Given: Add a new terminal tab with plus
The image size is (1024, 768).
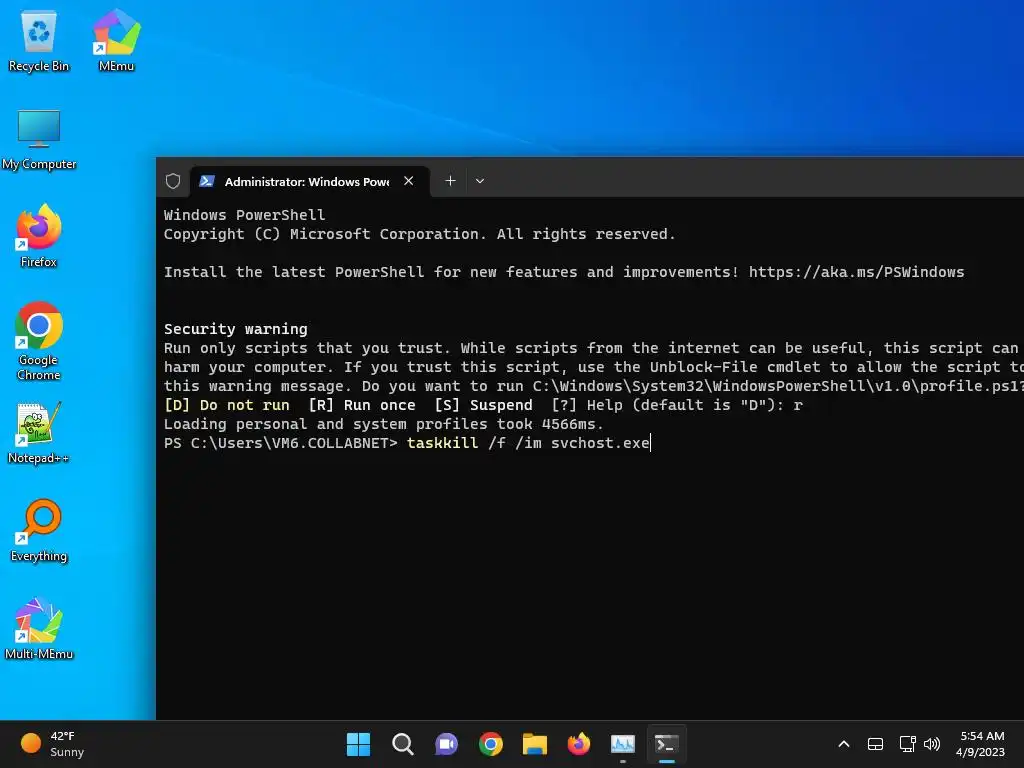Looking at the screenshot, I should point(450,181).
